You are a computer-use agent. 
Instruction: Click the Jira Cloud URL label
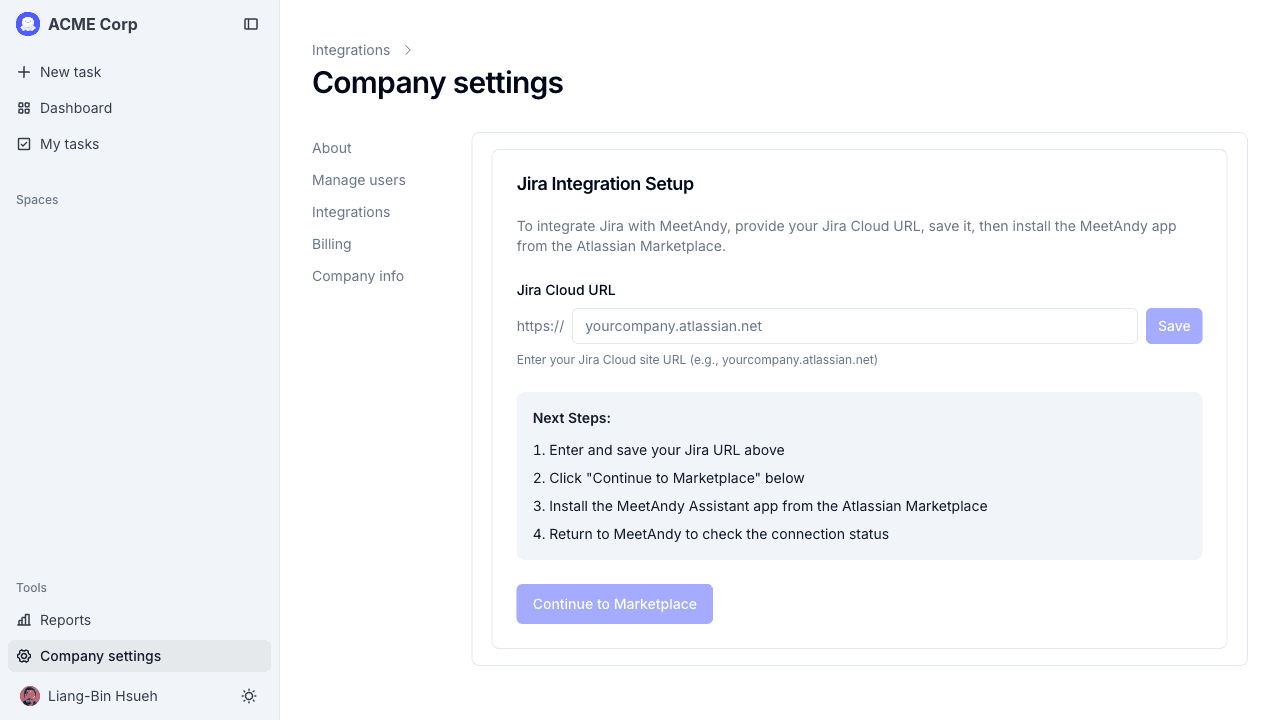[566, 290]
